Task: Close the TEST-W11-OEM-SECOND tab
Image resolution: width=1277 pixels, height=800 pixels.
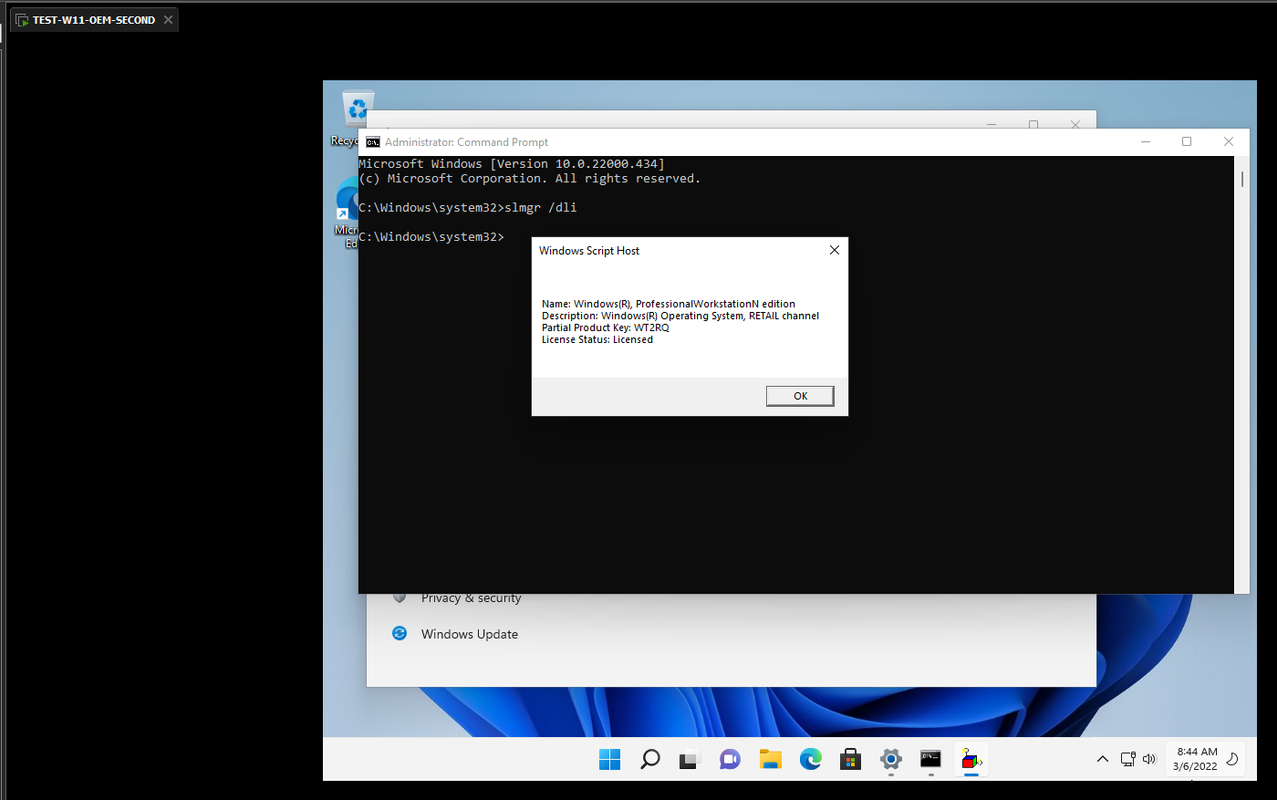Action: [x=167, y=20]
